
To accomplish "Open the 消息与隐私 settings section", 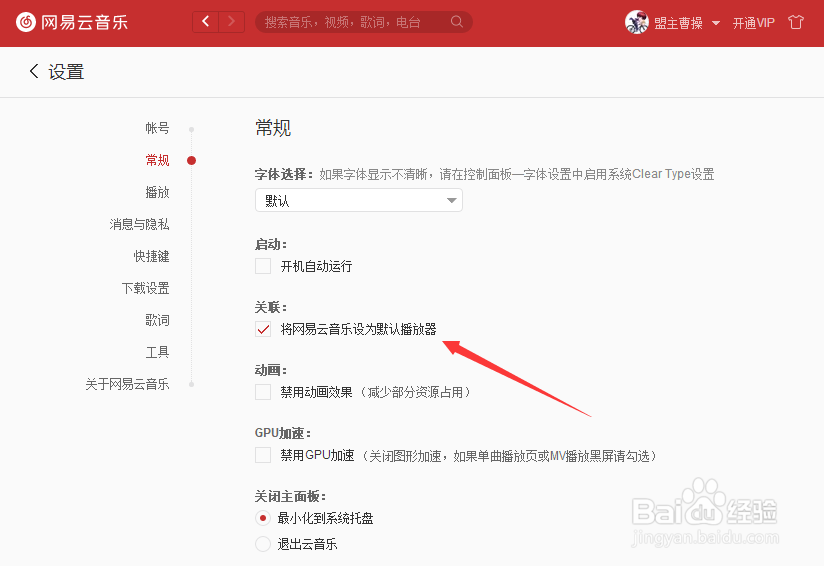I will click(139, 224).
